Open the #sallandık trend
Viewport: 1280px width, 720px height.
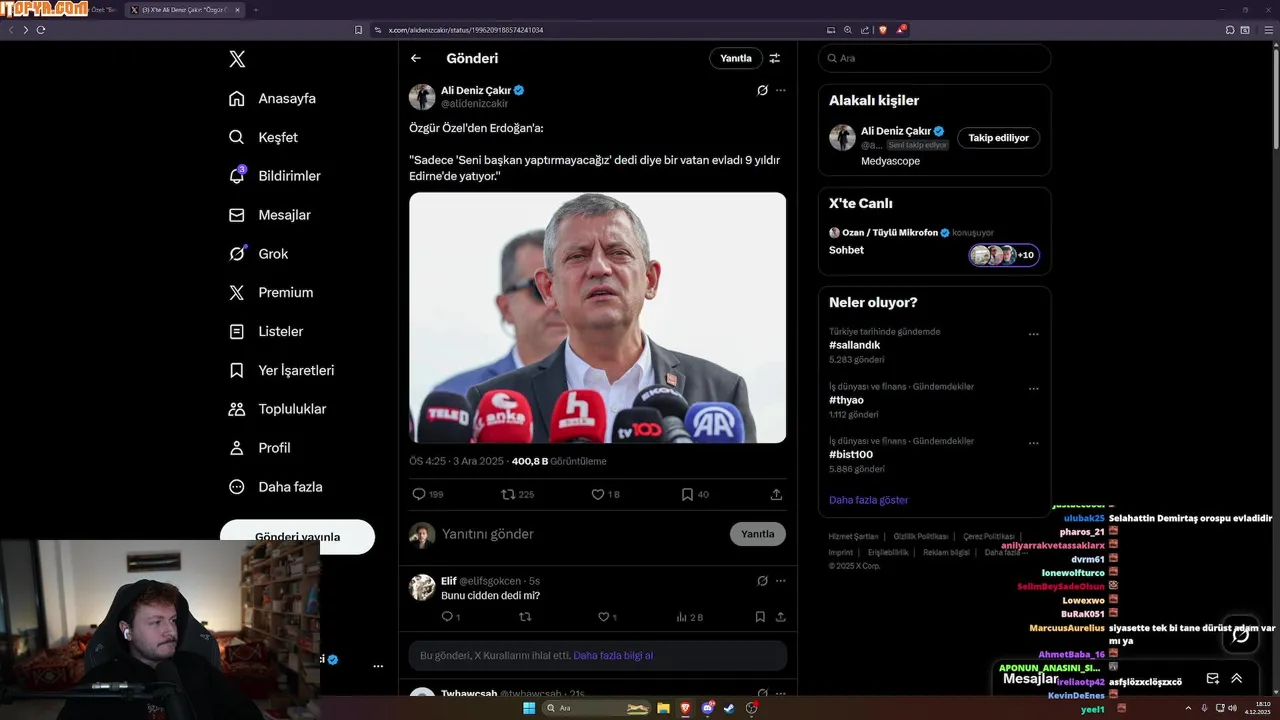pyautogui.click(x=855, y=345)
